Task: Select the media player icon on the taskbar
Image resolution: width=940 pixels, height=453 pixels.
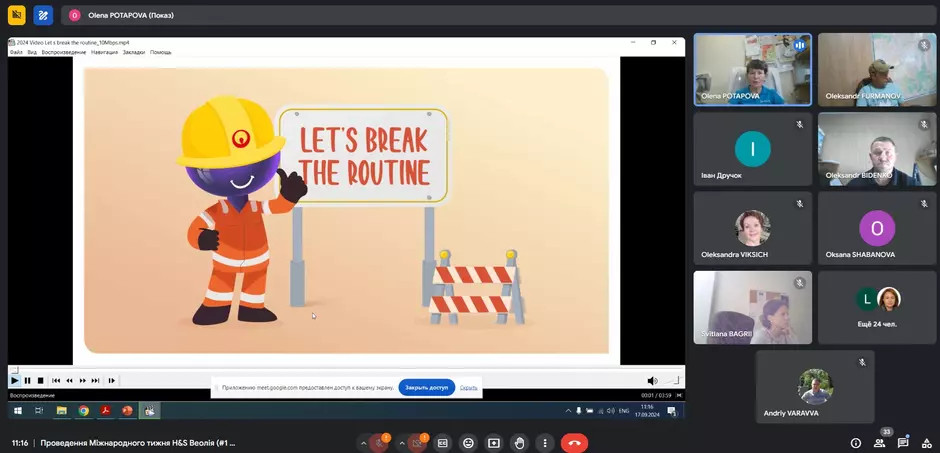Action: 149,410
